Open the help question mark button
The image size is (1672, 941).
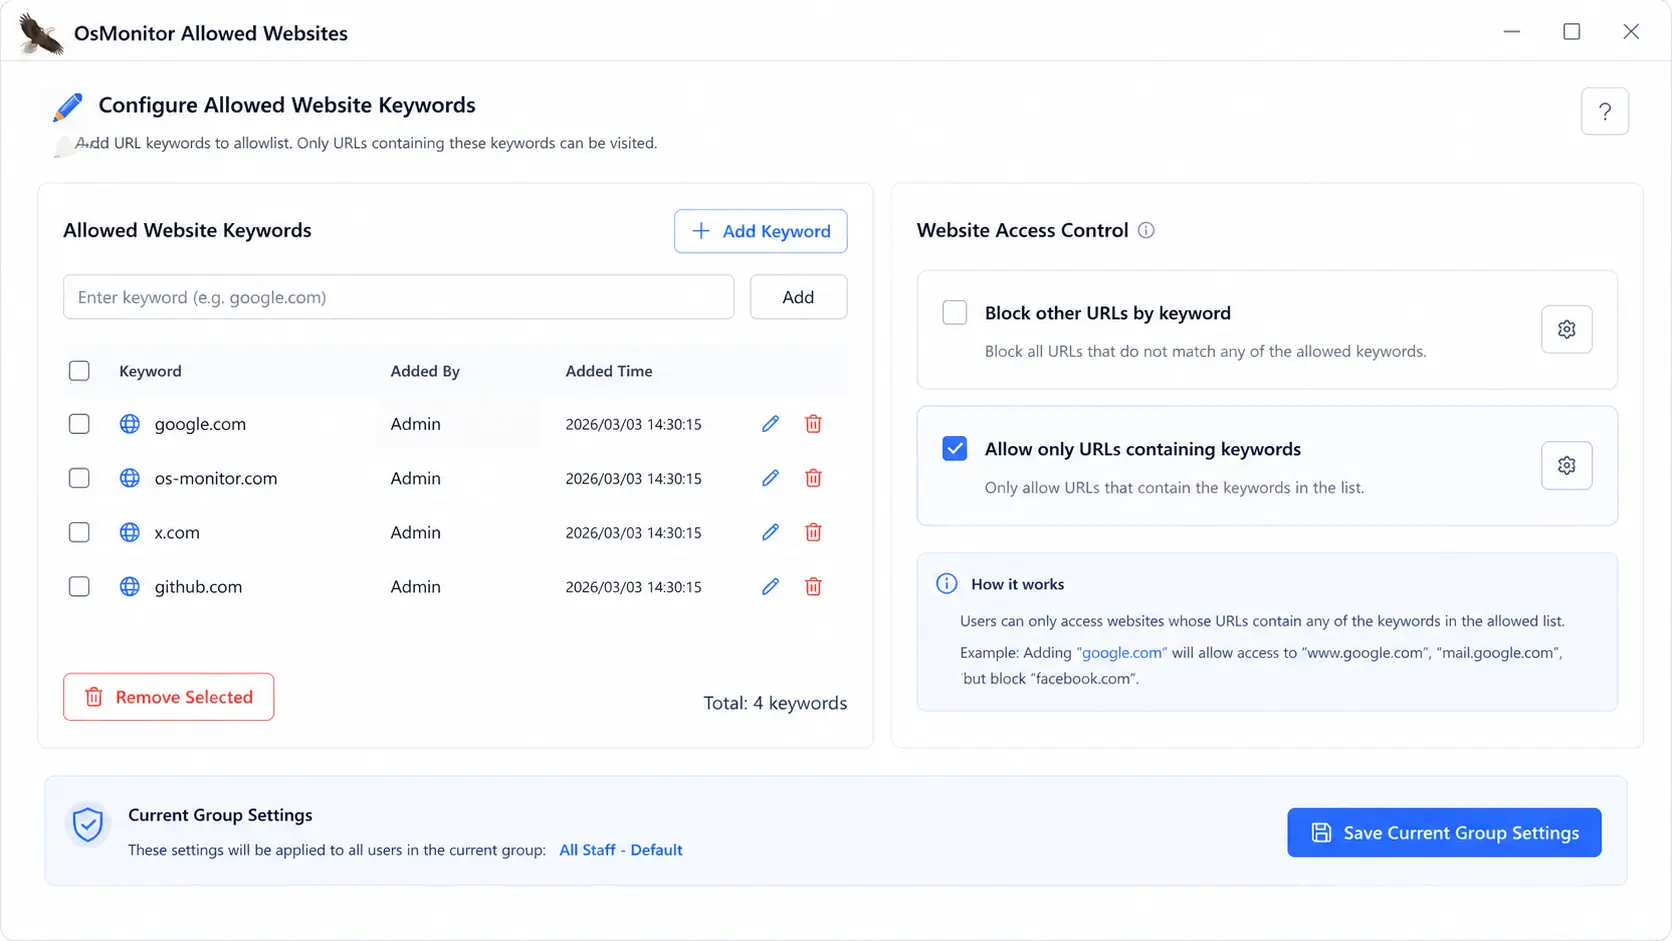tap(1604, 111)
